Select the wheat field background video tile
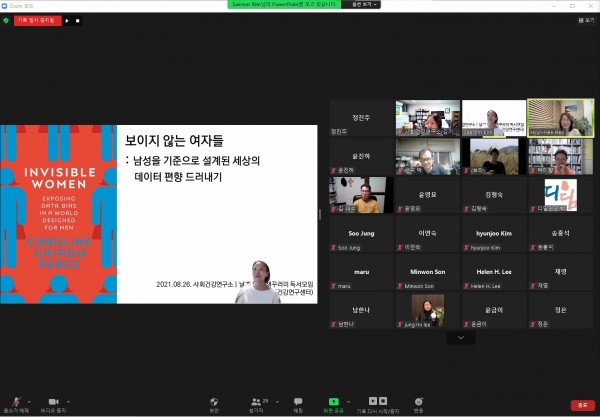600x417 pixels. (x=494, y=157)
